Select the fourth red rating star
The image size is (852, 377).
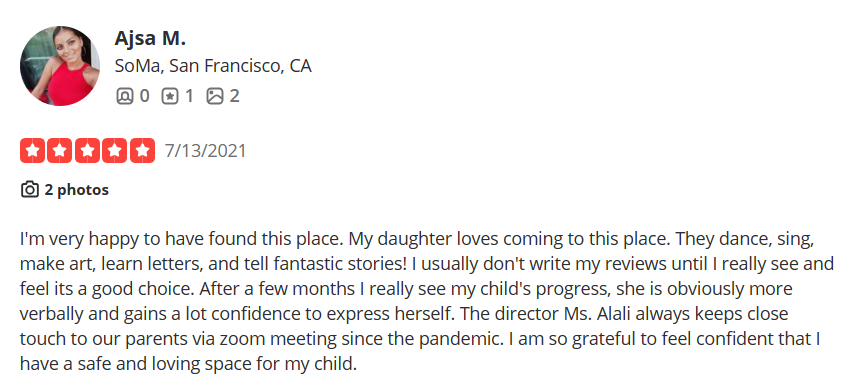pyautogui.click(x=115, y=150)
